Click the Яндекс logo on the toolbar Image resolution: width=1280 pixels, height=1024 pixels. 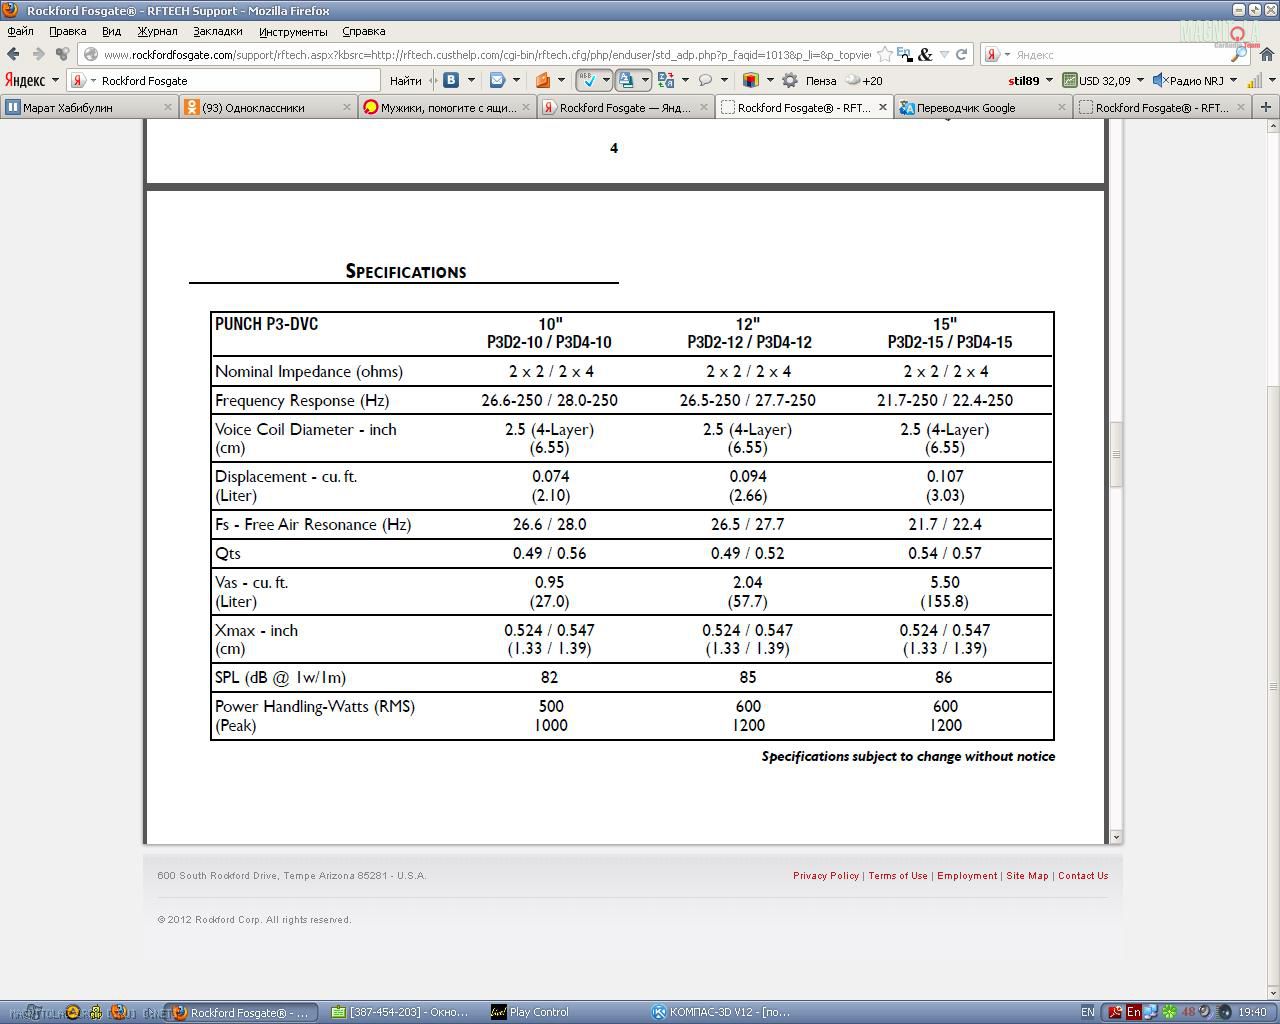[25, 80]
